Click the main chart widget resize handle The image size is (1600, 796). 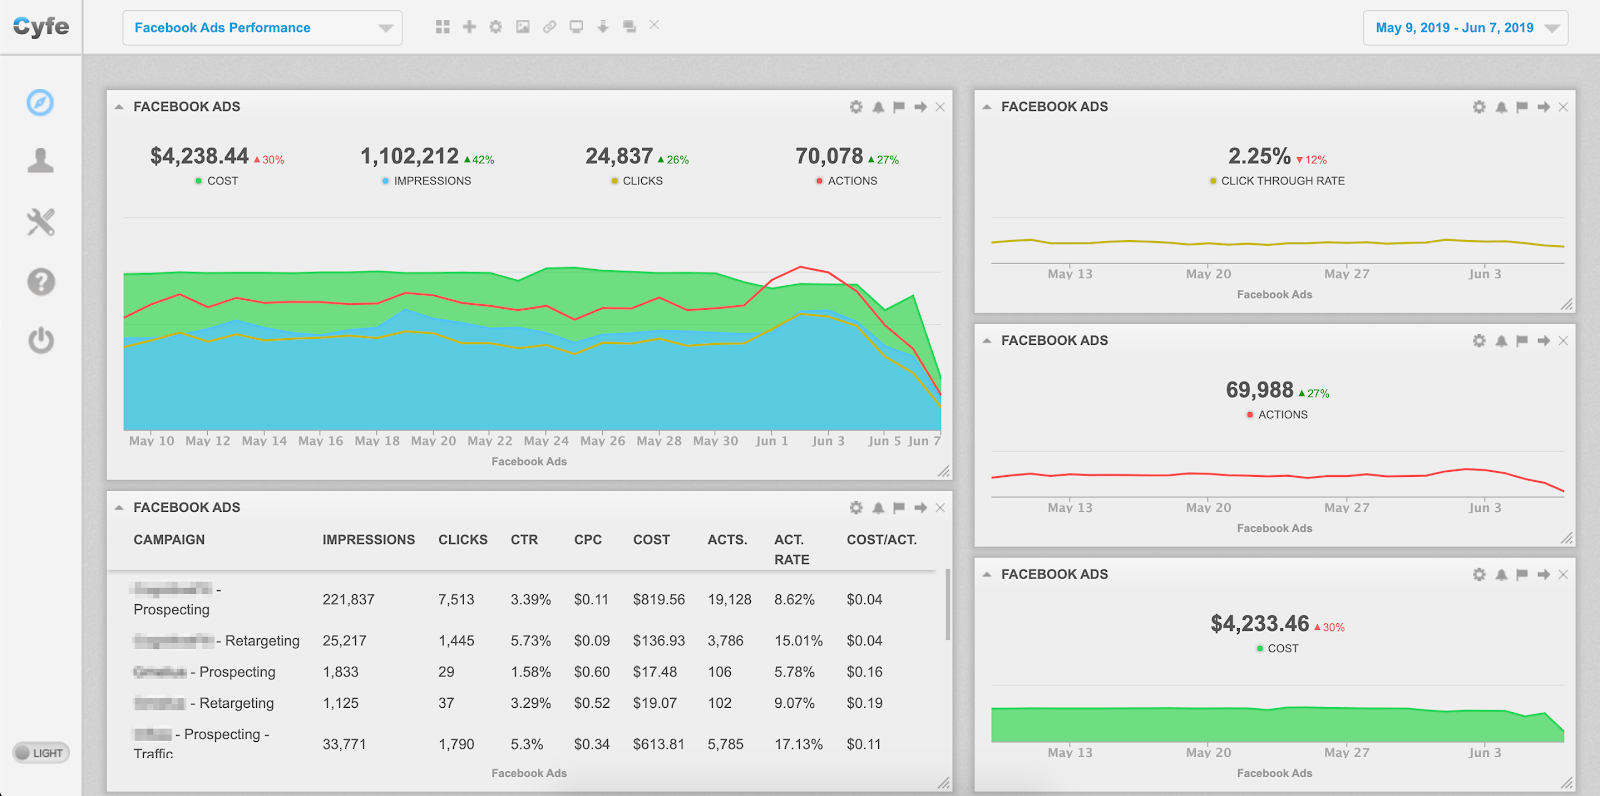pos(943,471)
